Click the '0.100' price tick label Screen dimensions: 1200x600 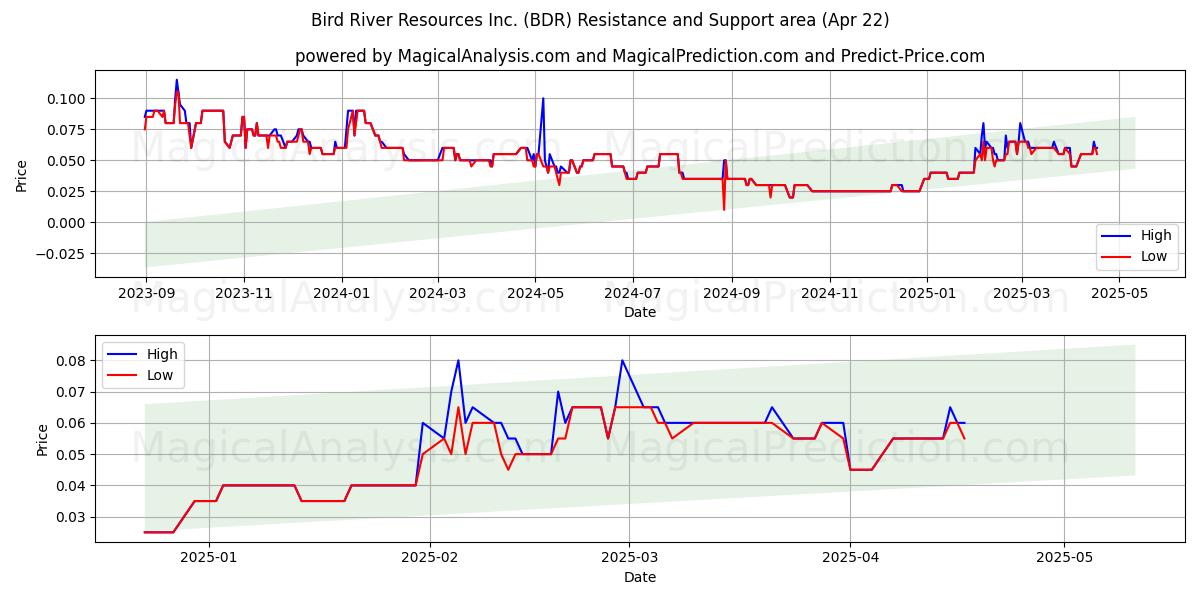67,98
